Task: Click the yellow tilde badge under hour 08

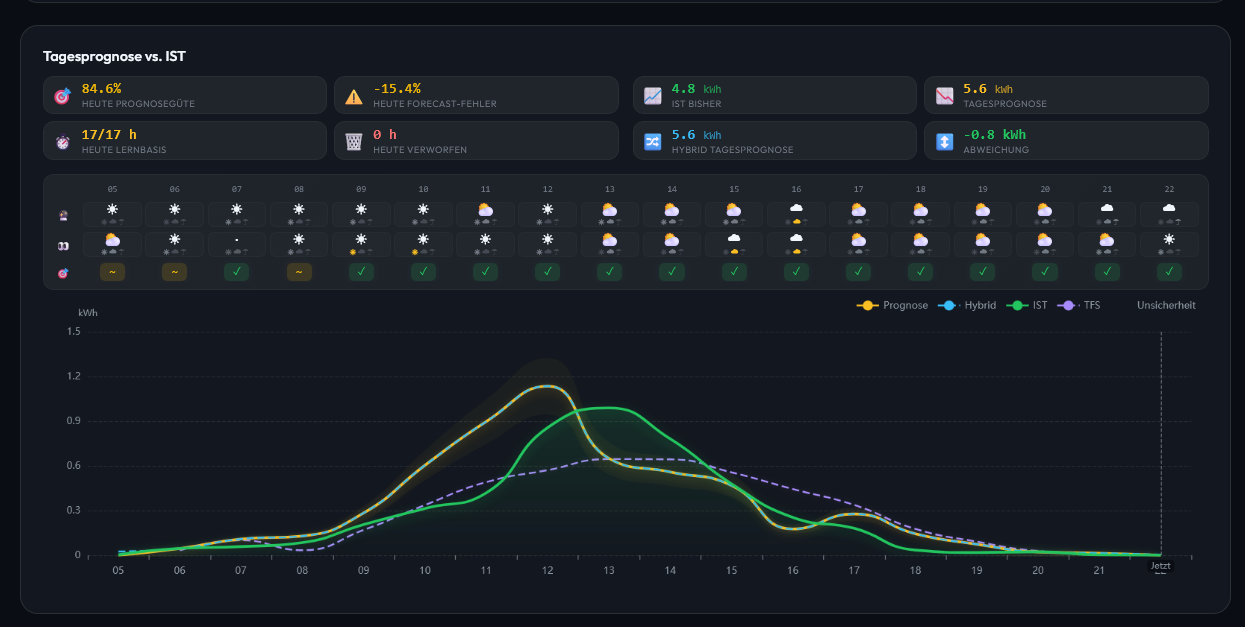Action: pos(299,272)
